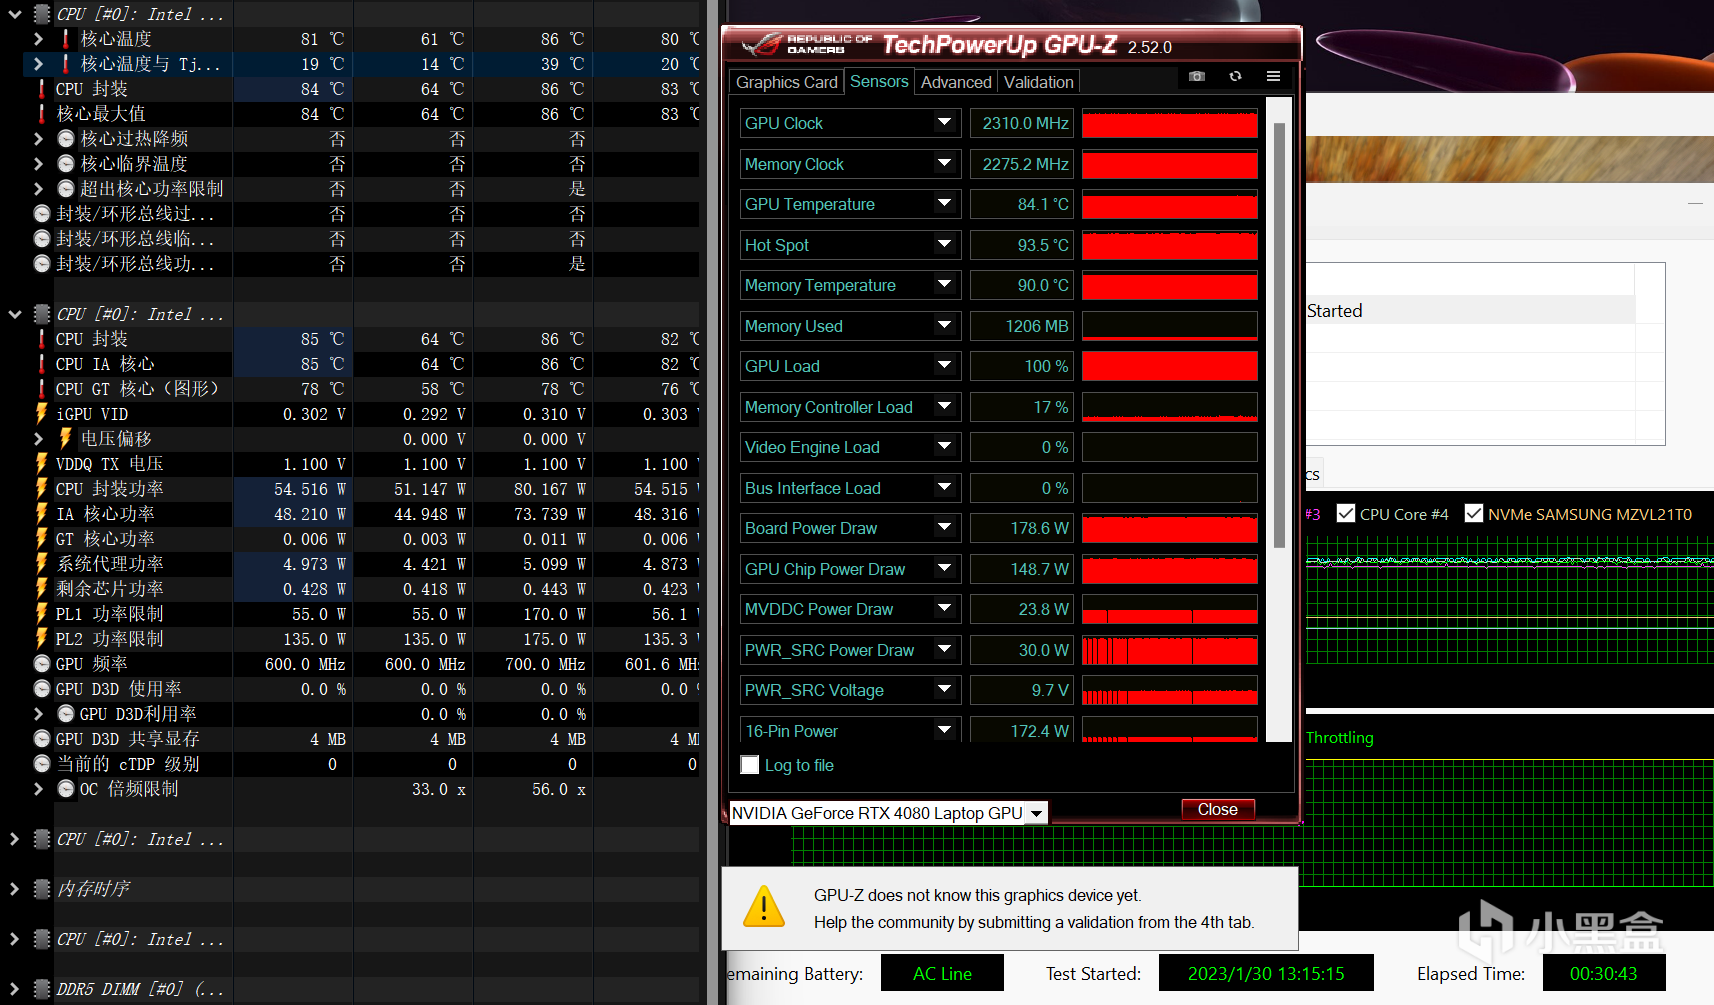Click the round icon beside OC 倍频限制
The width and height of the screenshot is (1714, 1005).
point(66,789)
